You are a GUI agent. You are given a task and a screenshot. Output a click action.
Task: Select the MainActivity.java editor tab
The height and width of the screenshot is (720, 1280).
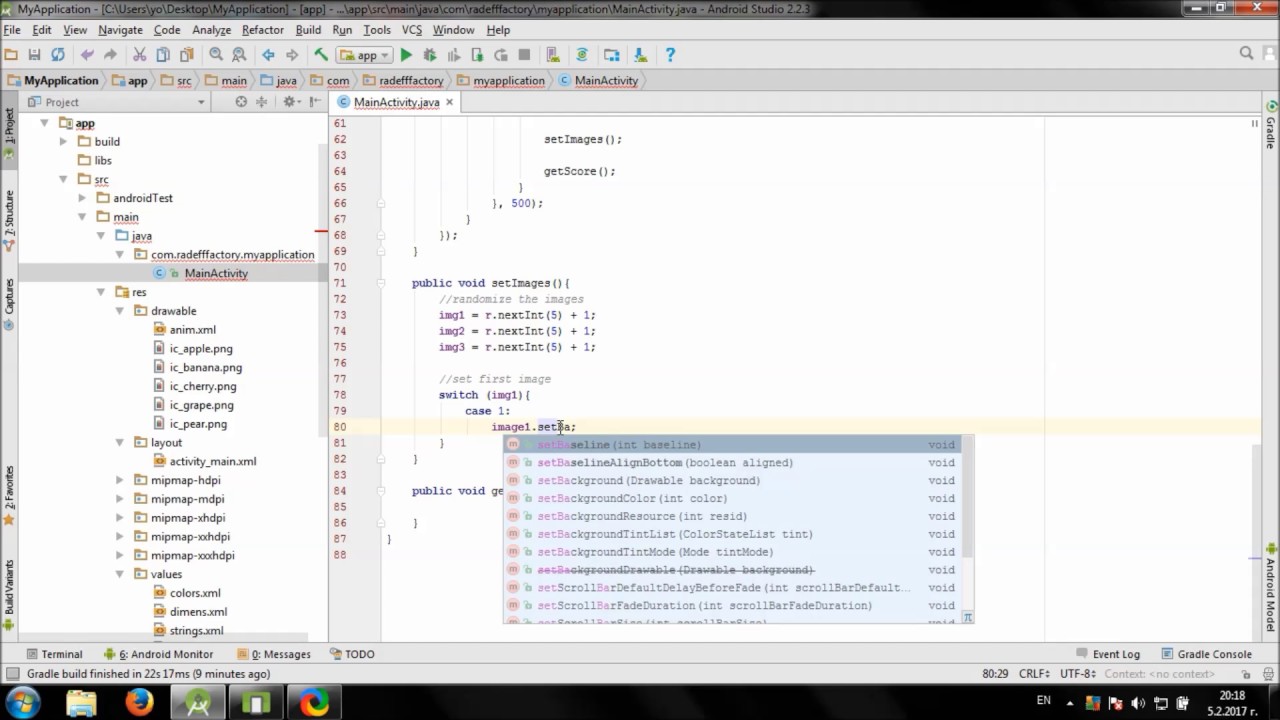[395, 102]
